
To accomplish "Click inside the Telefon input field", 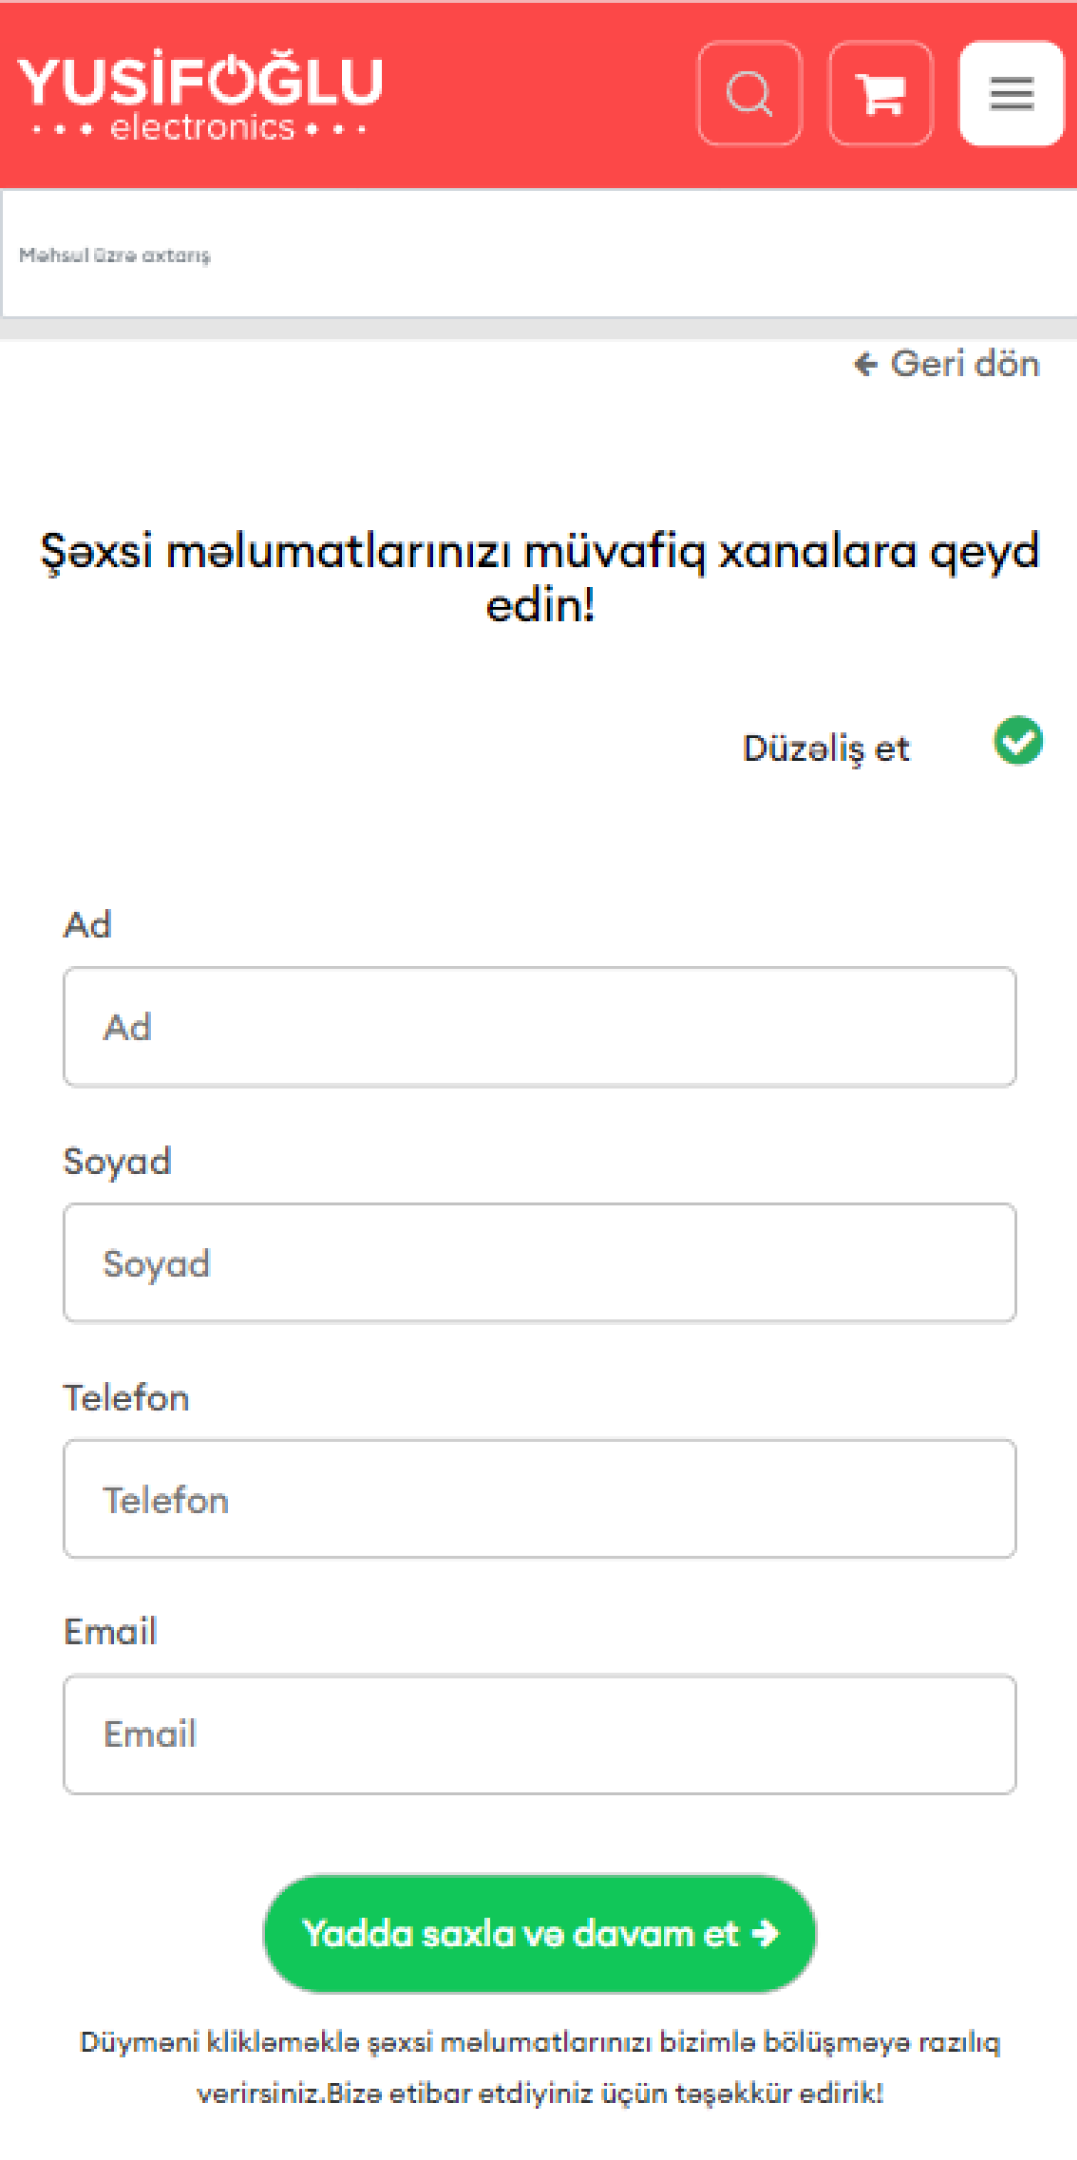I will pyautogui.click(x=538, y=1498).
